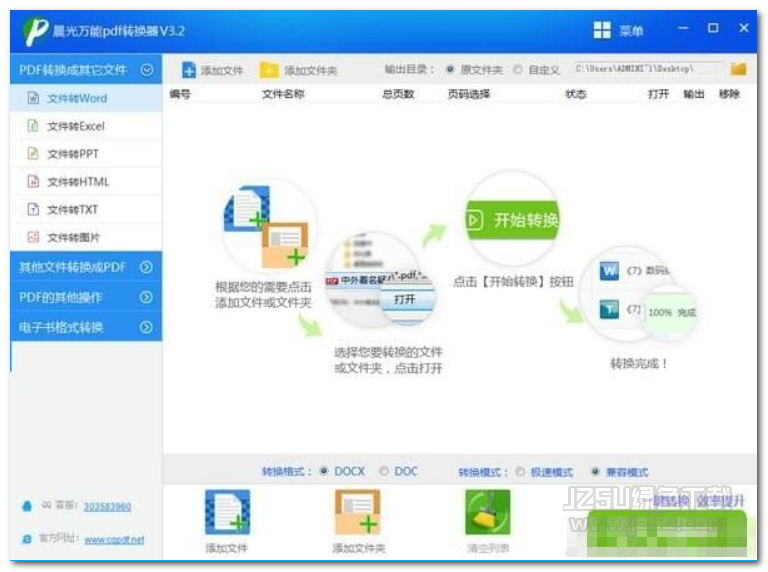
Task: Expand the 其他文件转换成PDF section arrow
Action: click(146, 267)
